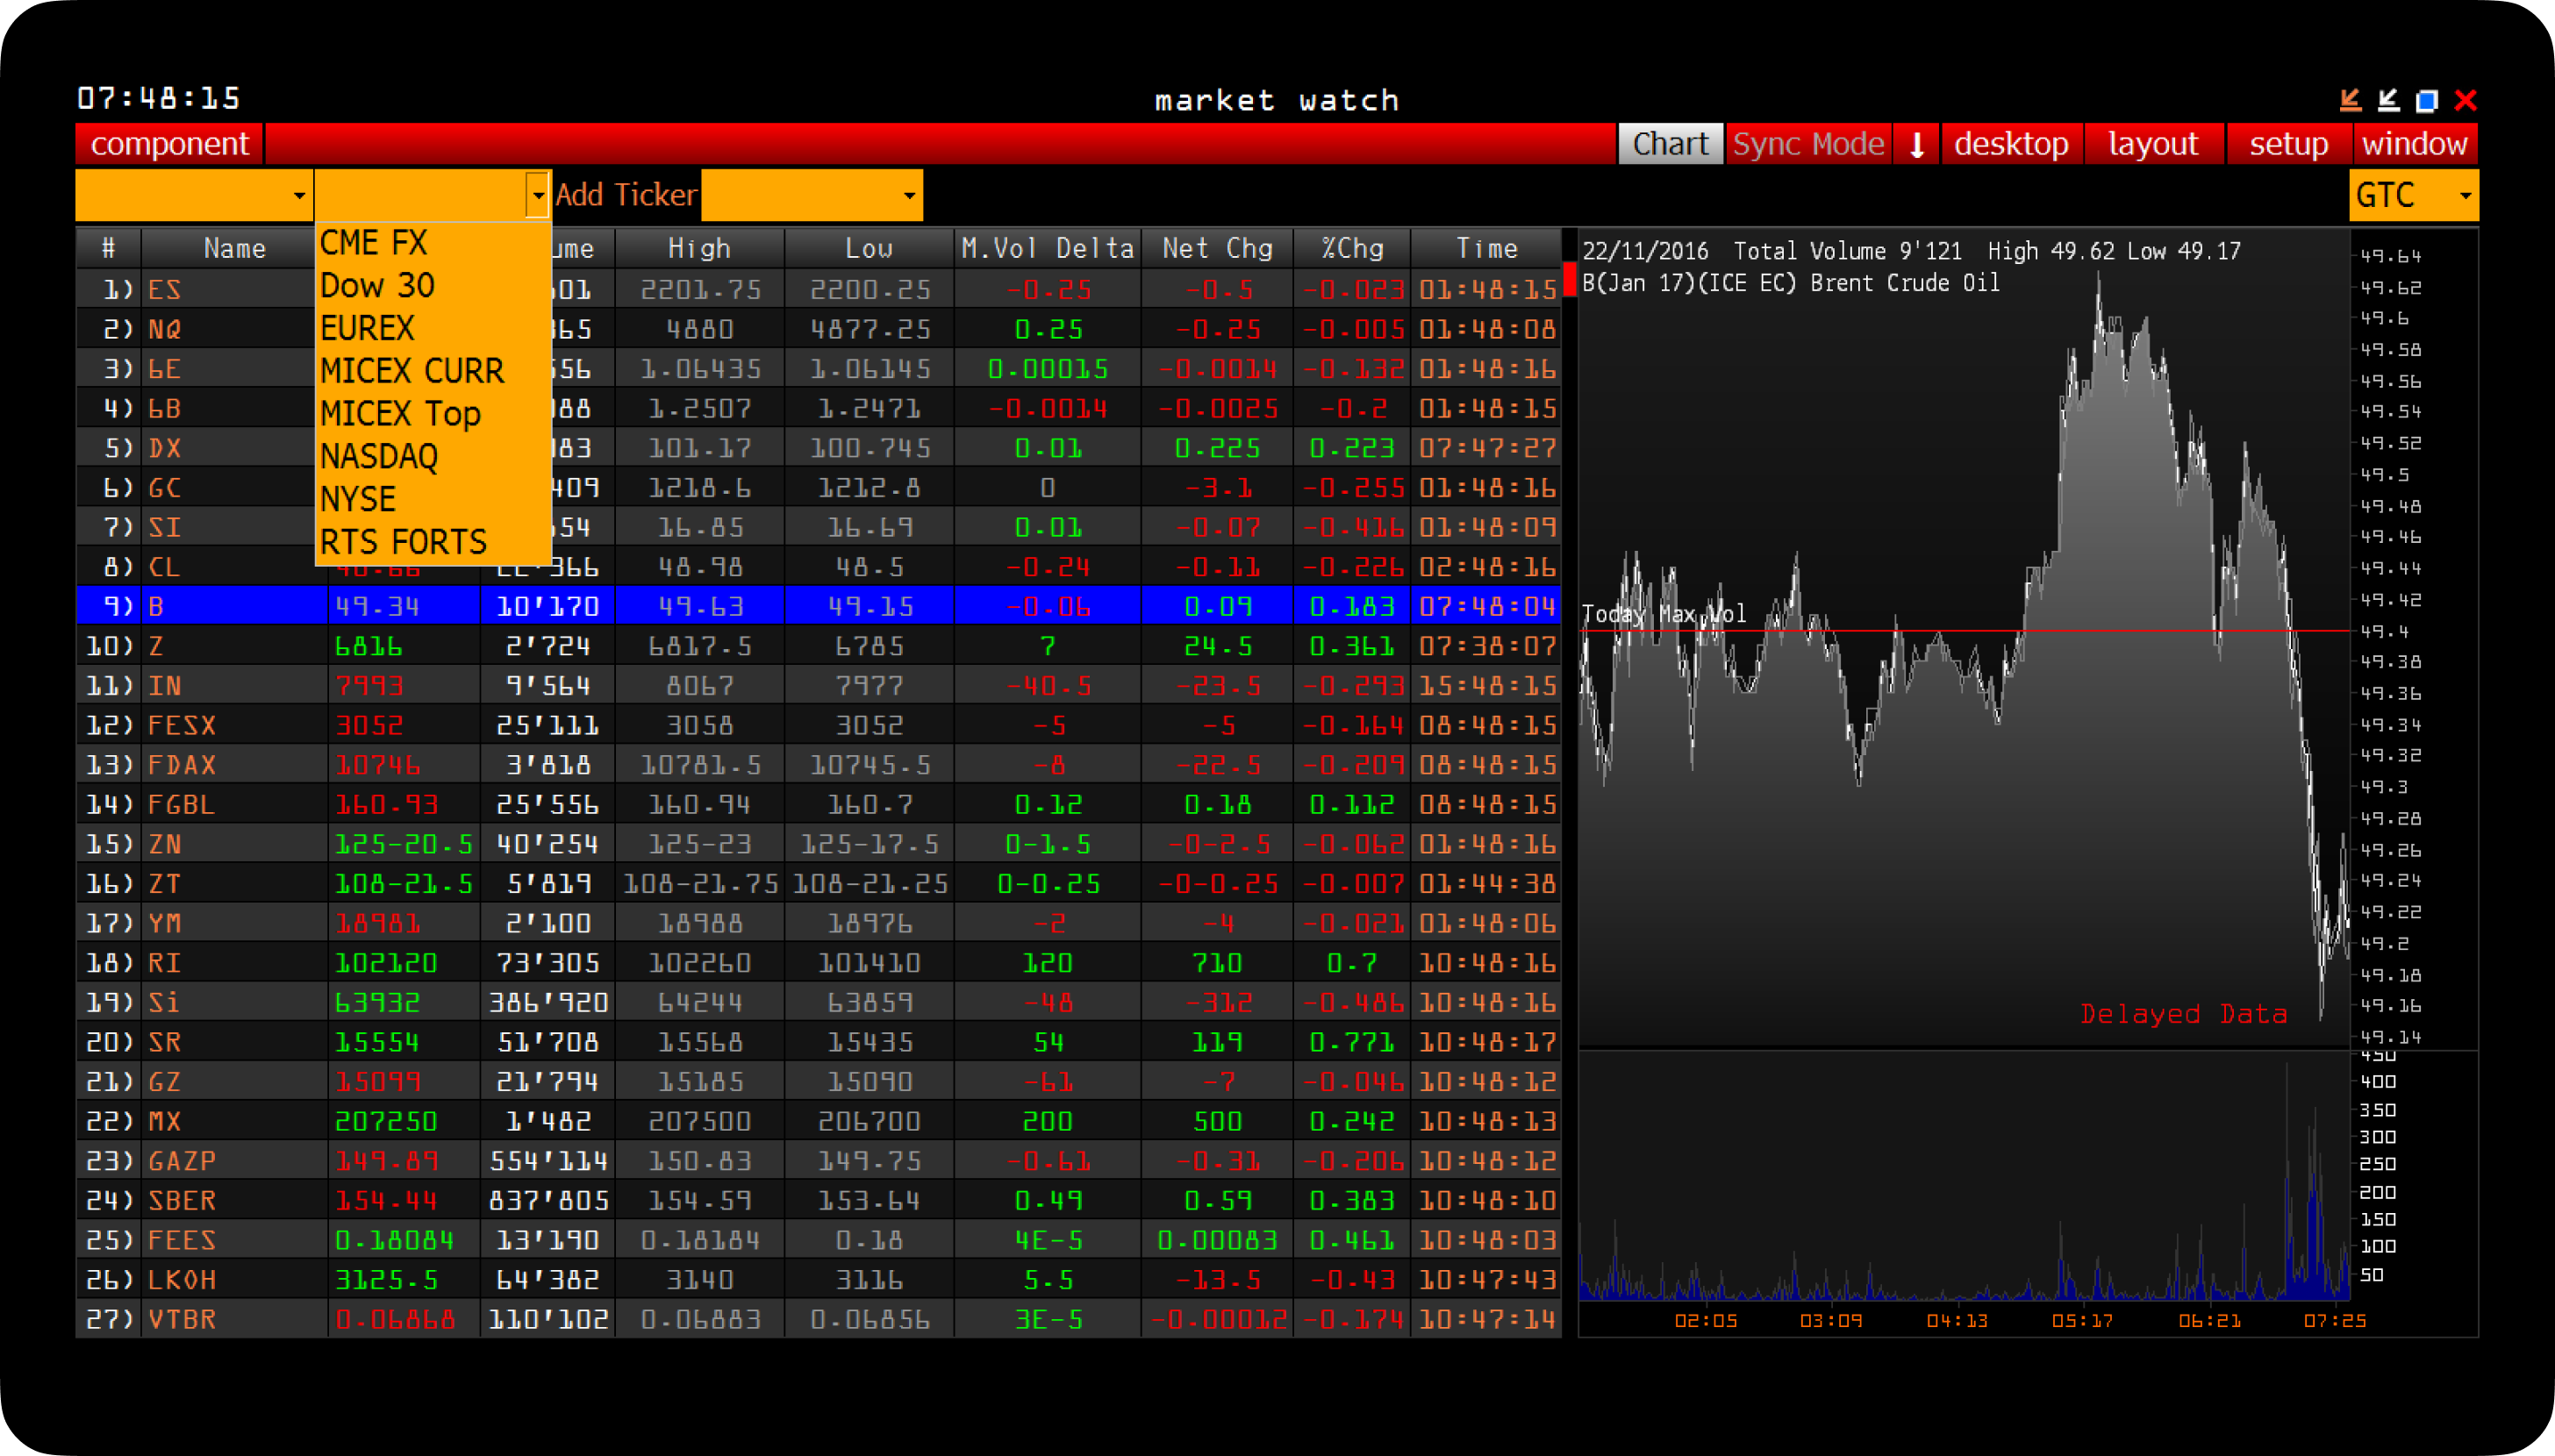2555x1456 pixels.
Task: Toggle the Chart button
Action: [x=1670, y=144]
